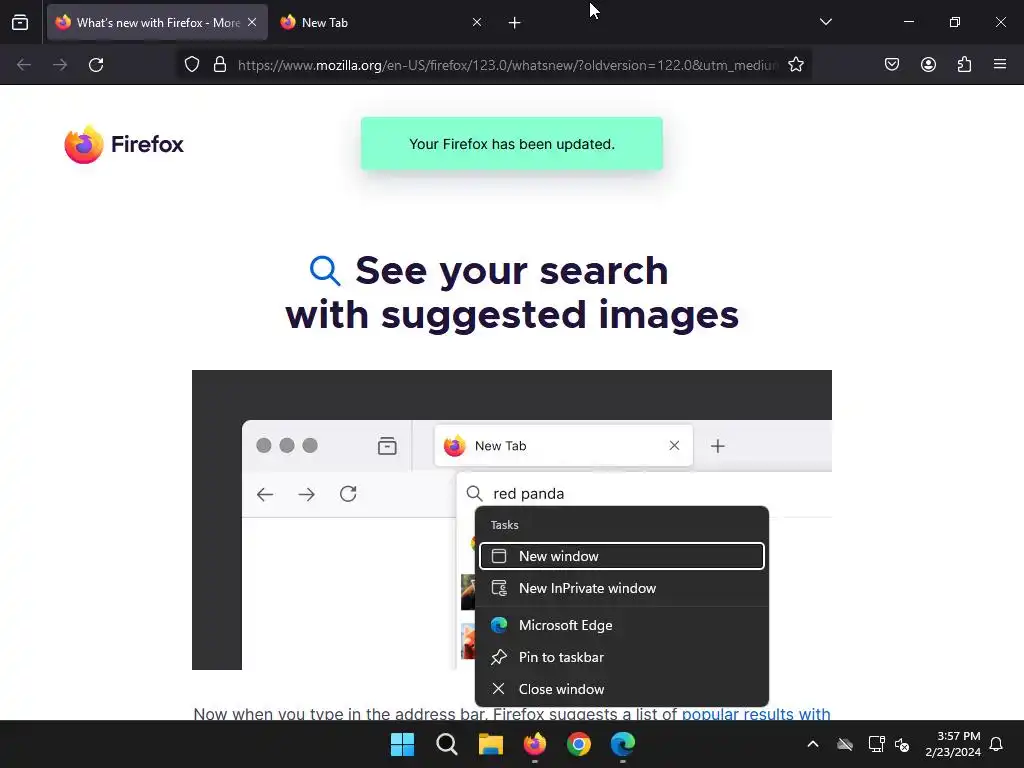This screenshot has width=1024, height=768.
Task: Click the Firefox taskbar icon
Action: point(535,744)
